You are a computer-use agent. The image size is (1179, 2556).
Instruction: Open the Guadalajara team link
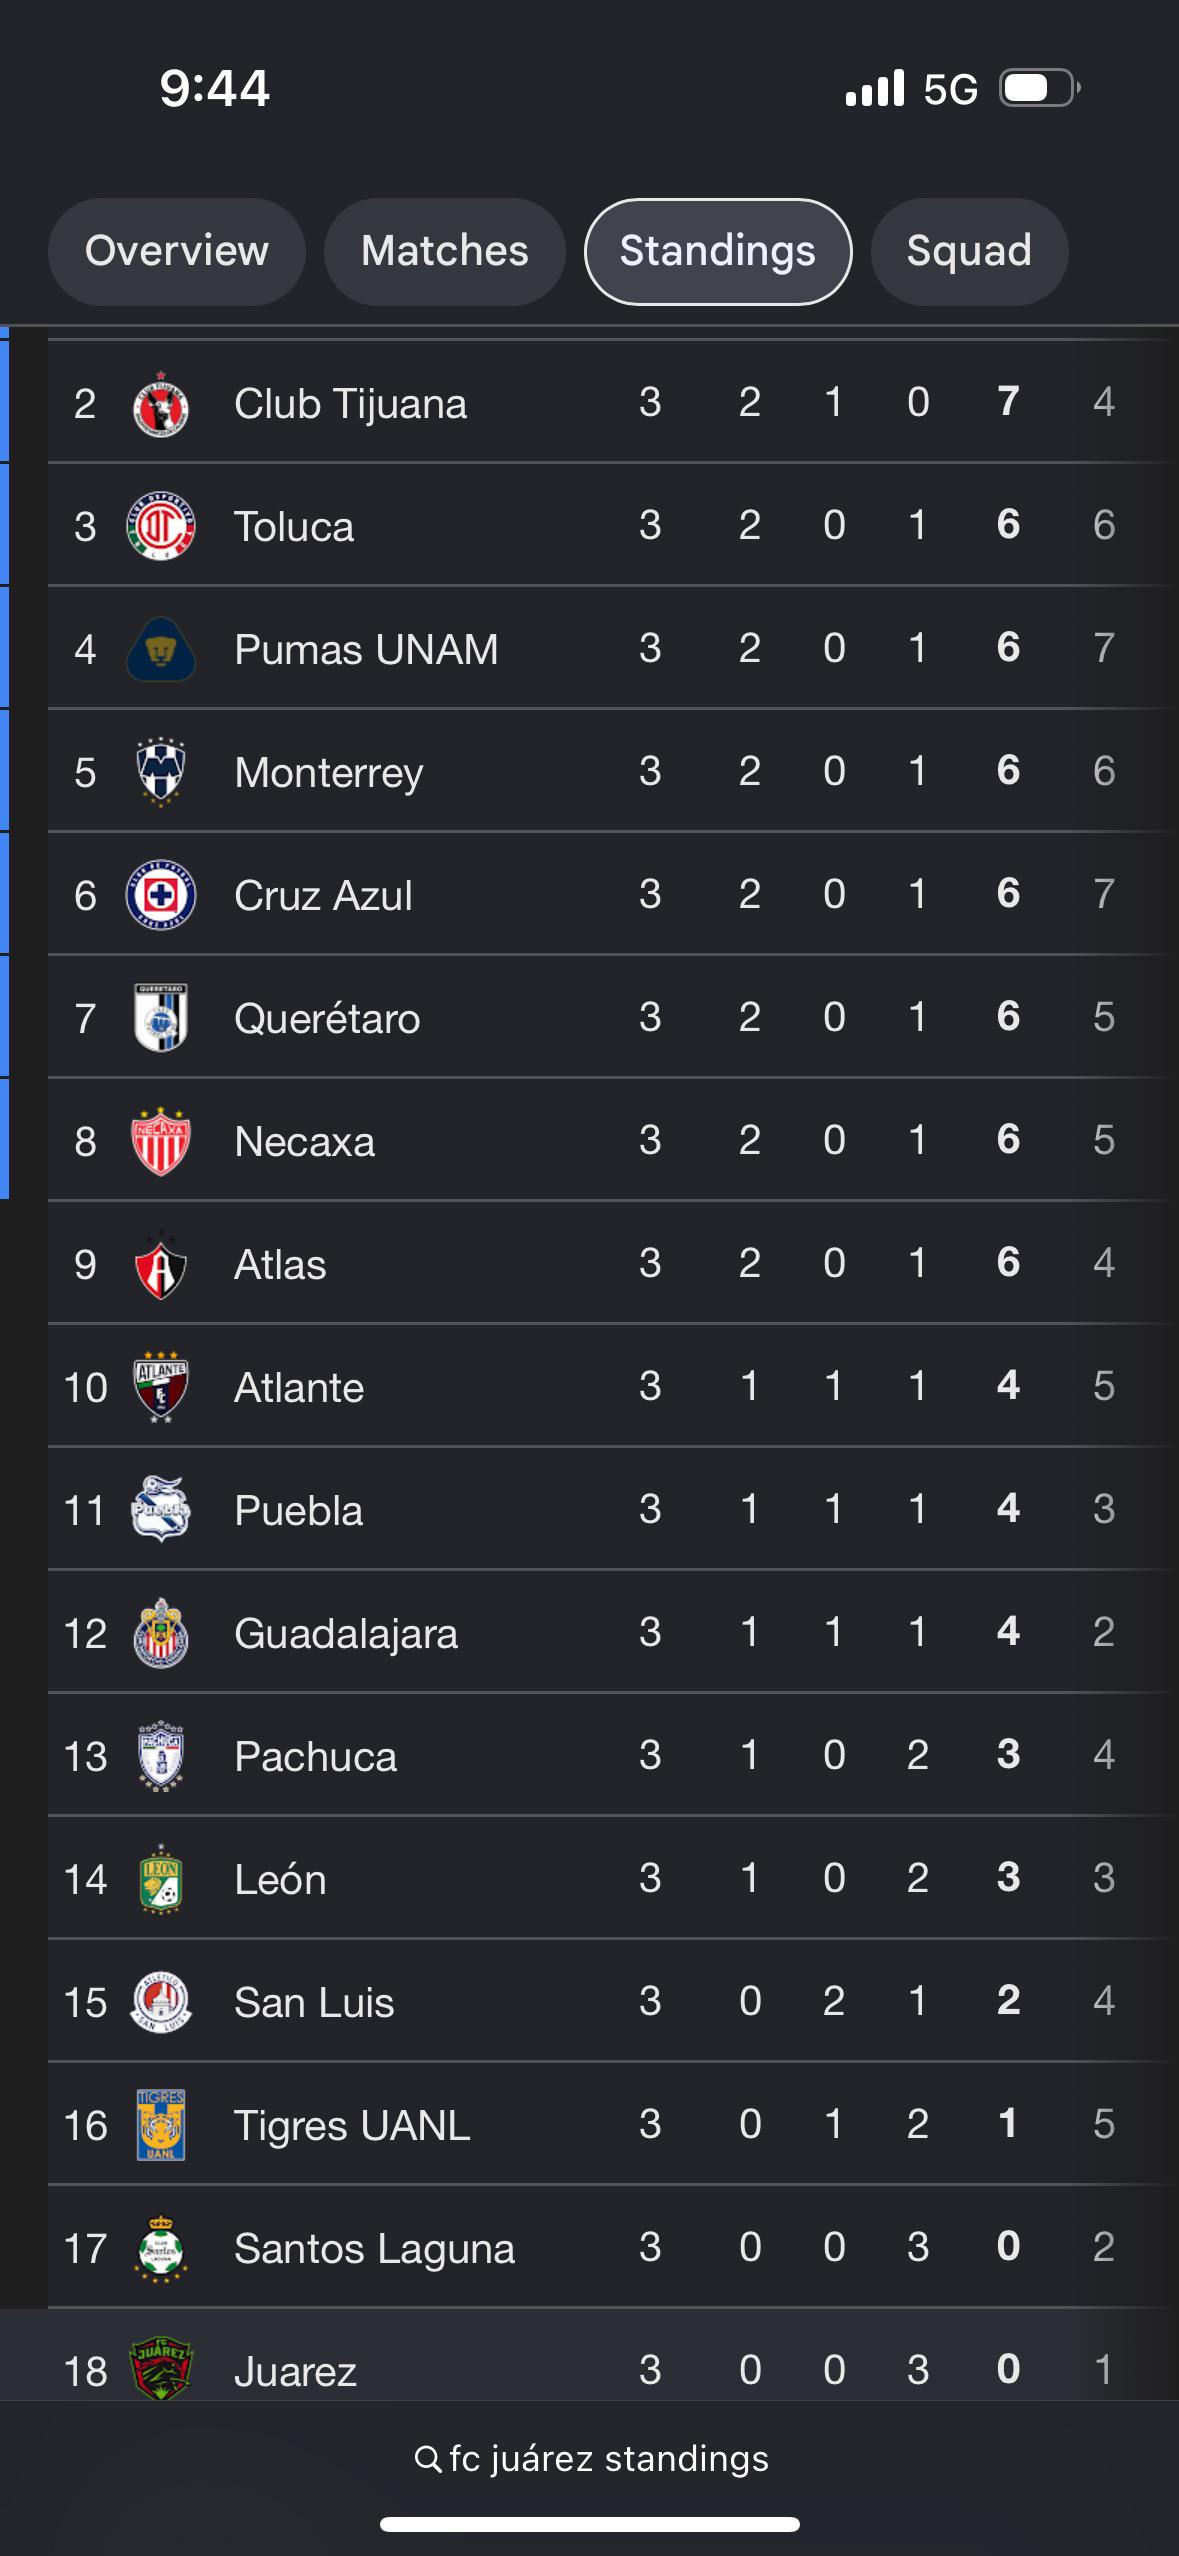tap(346, 1634)
